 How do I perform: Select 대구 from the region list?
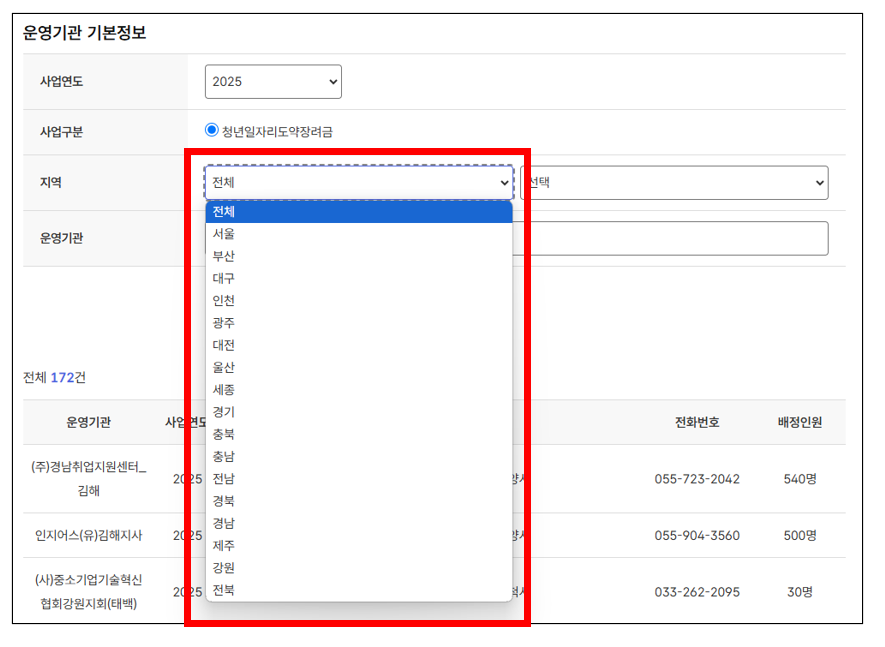coord(225,278)
